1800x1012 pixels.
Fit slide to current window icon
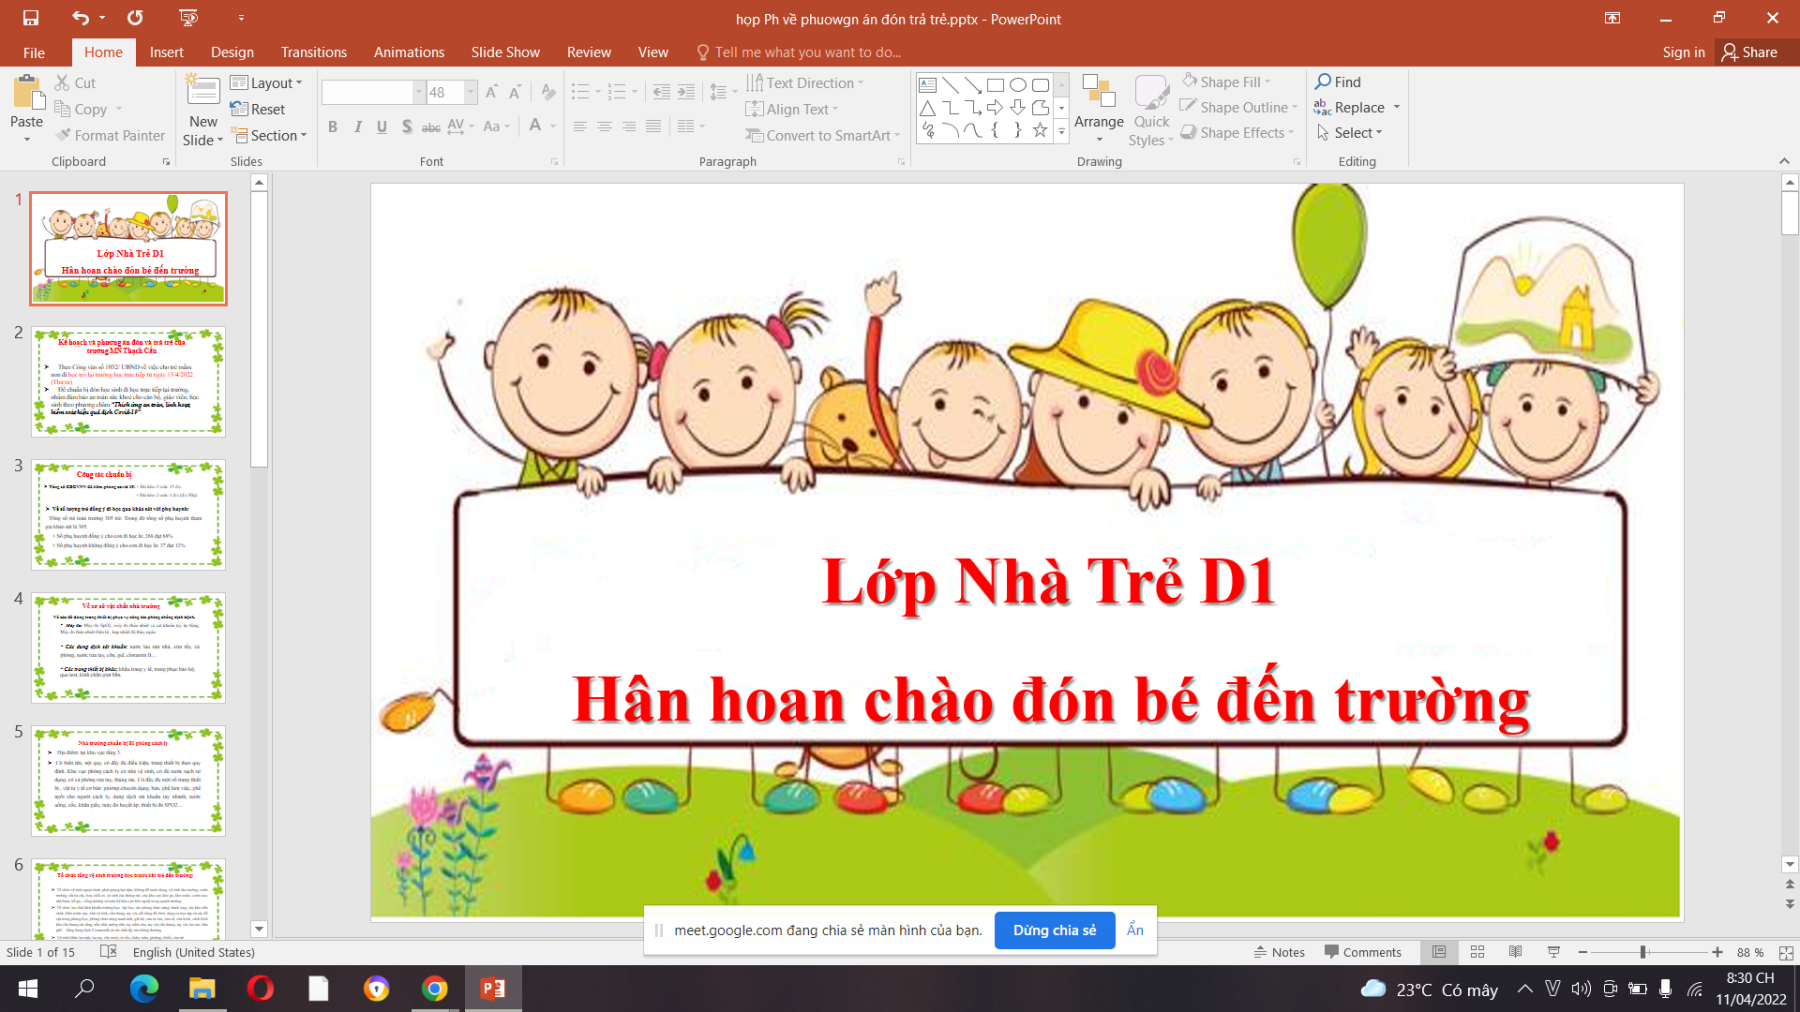click(x=1786, y=952)
